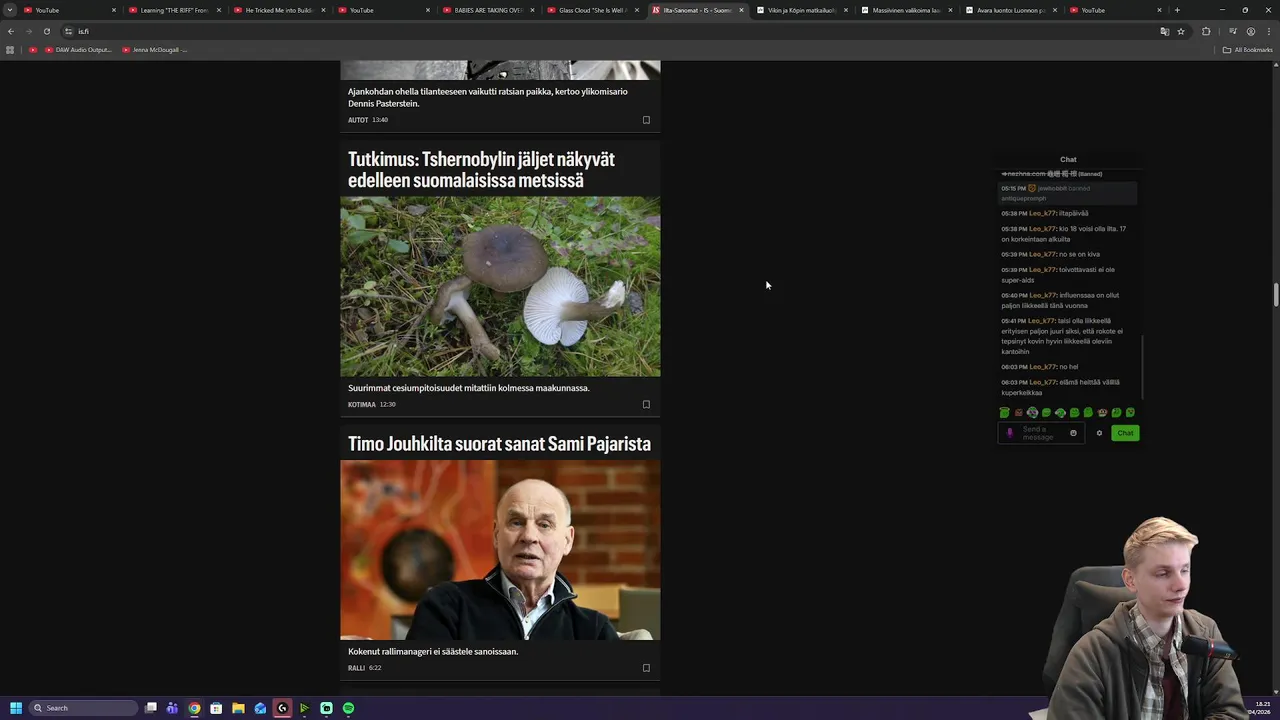Open Google Chrome on the taskbar
1280x720 pixels.
194,708
